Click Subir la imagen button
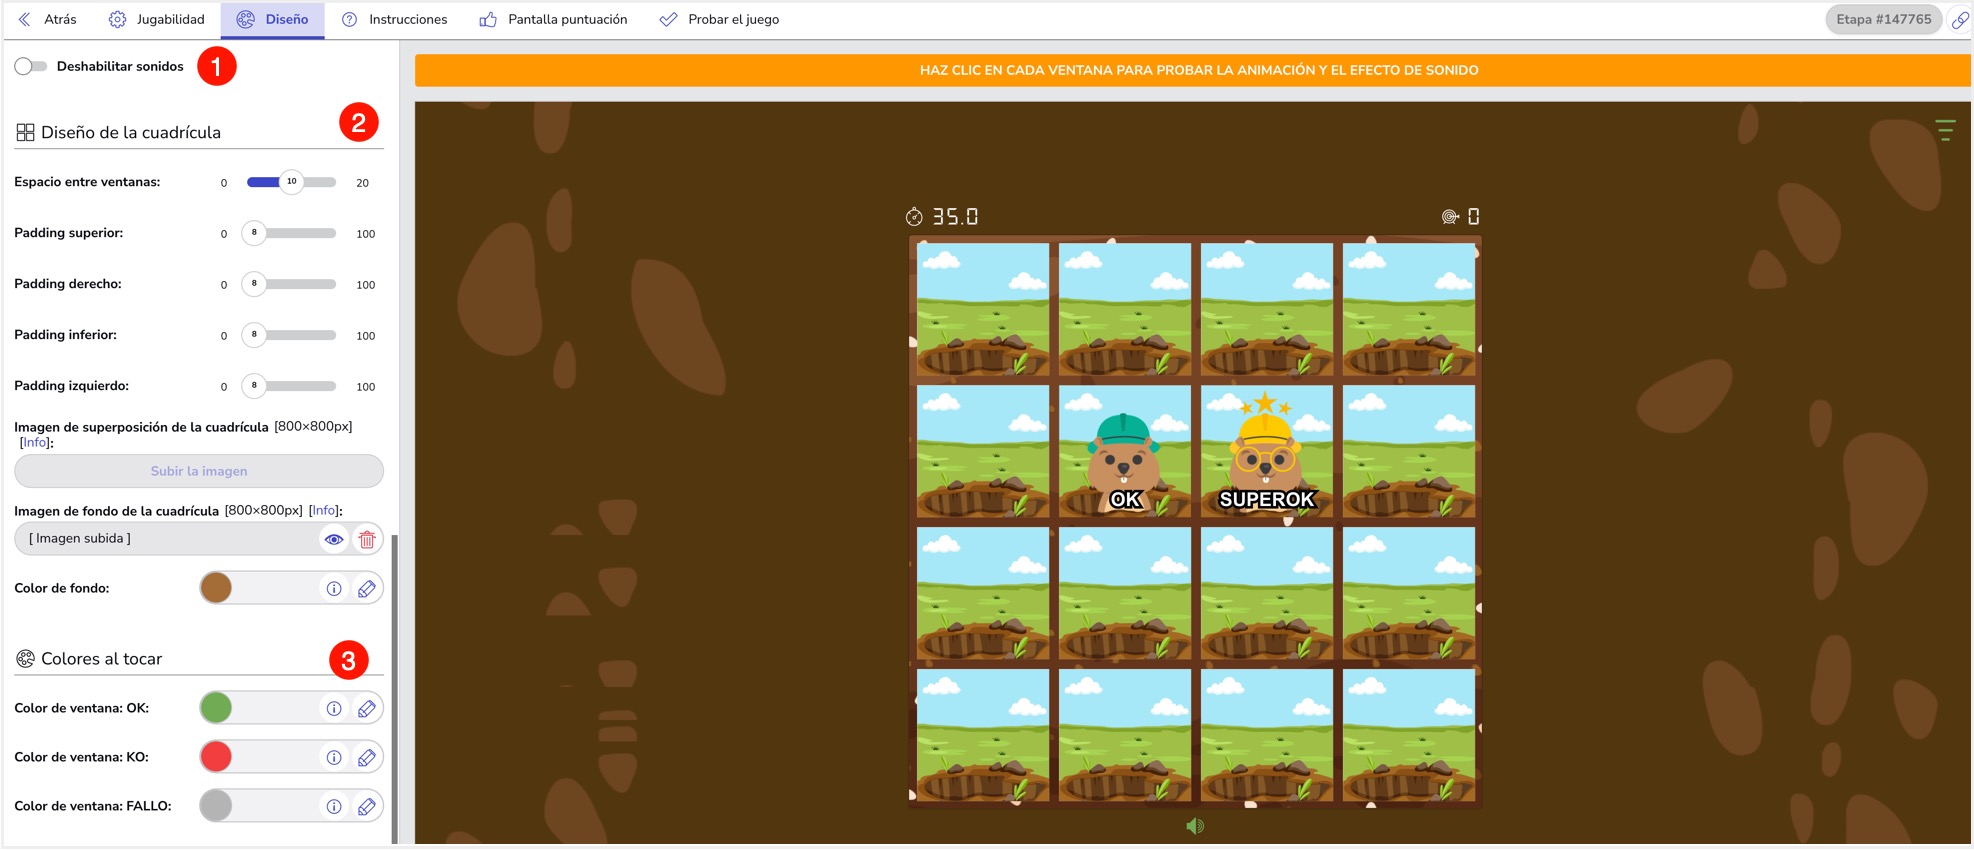This screenshot has width=1974, height=850. click(x=199, y=471)
